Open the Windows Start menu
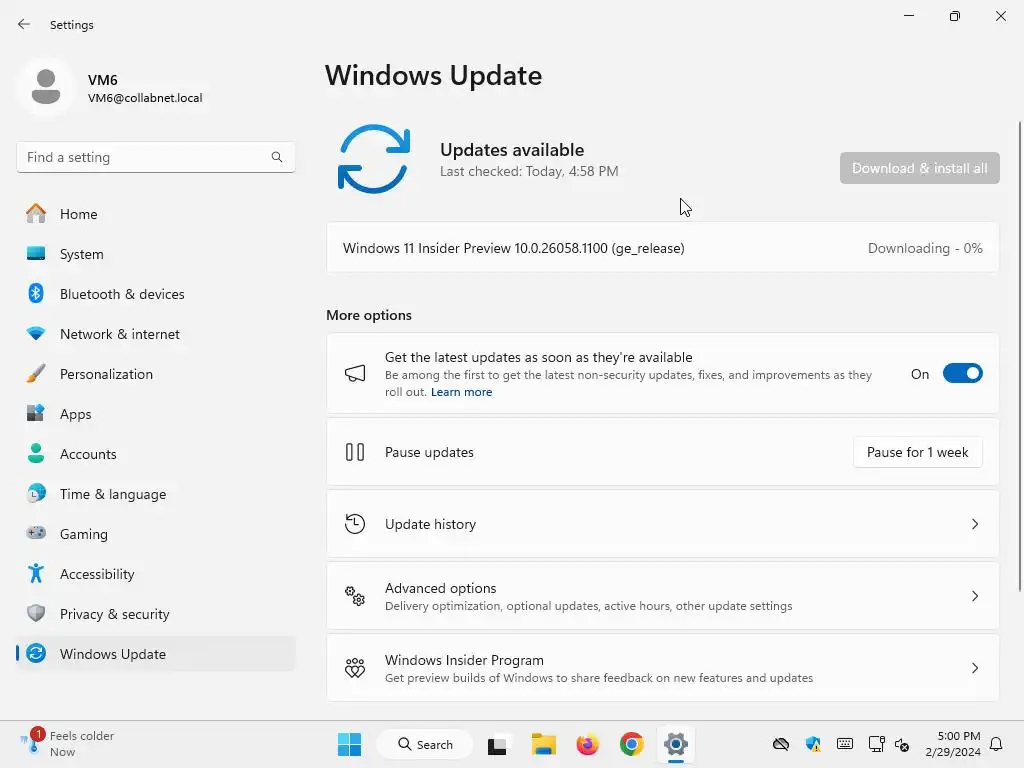Screen dimensions: 1024x768 click(349, 744)
